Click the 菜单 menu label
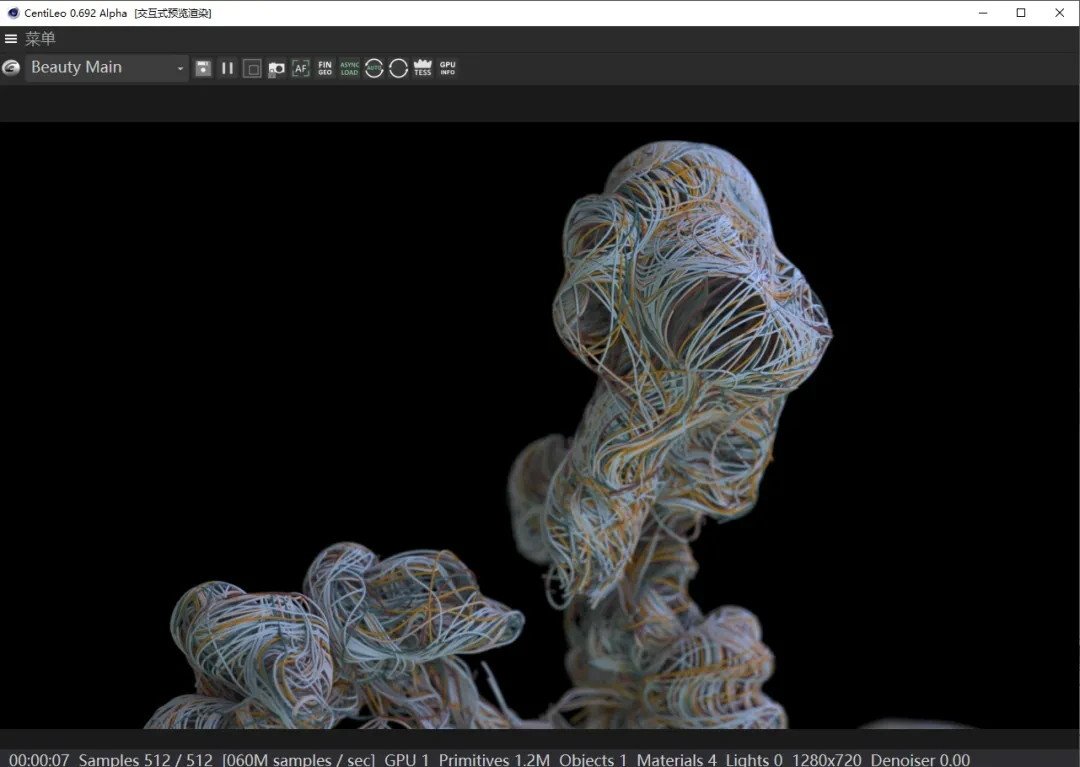1080x767 pixels. 40,39
